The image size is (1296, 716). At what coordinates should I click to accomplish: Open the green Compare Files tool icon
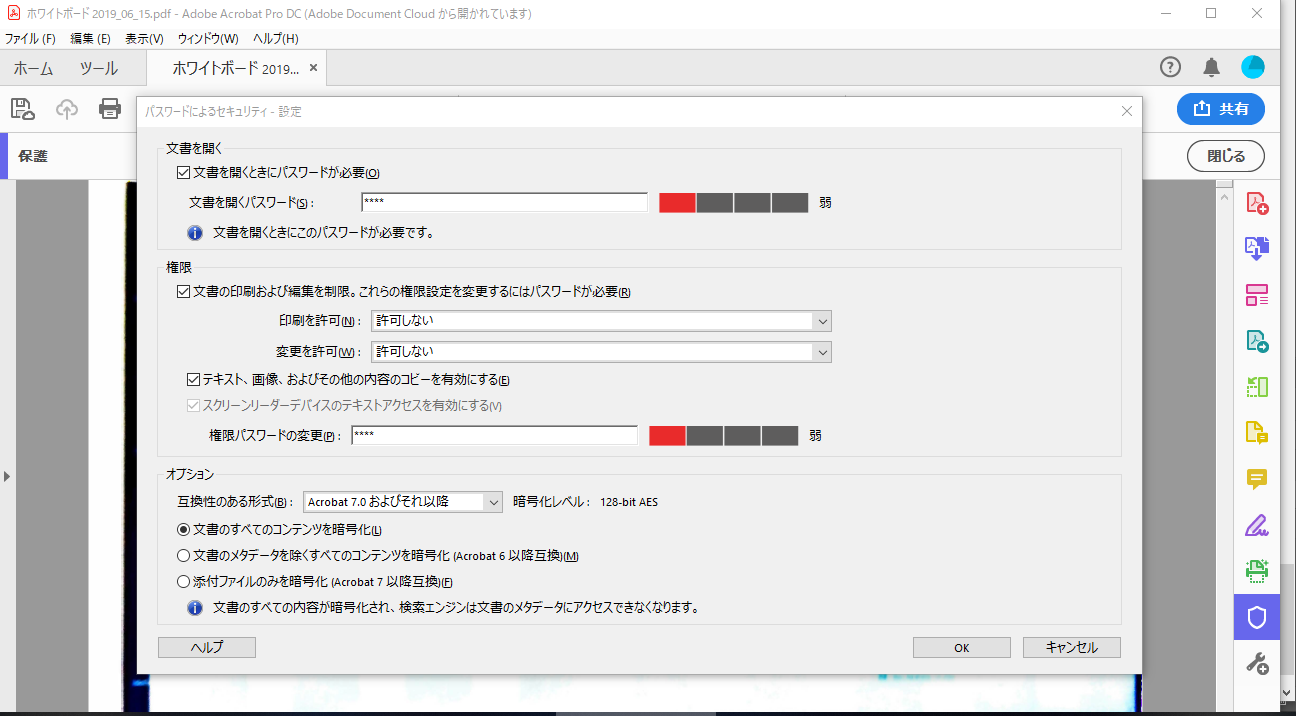(1257, 387)
